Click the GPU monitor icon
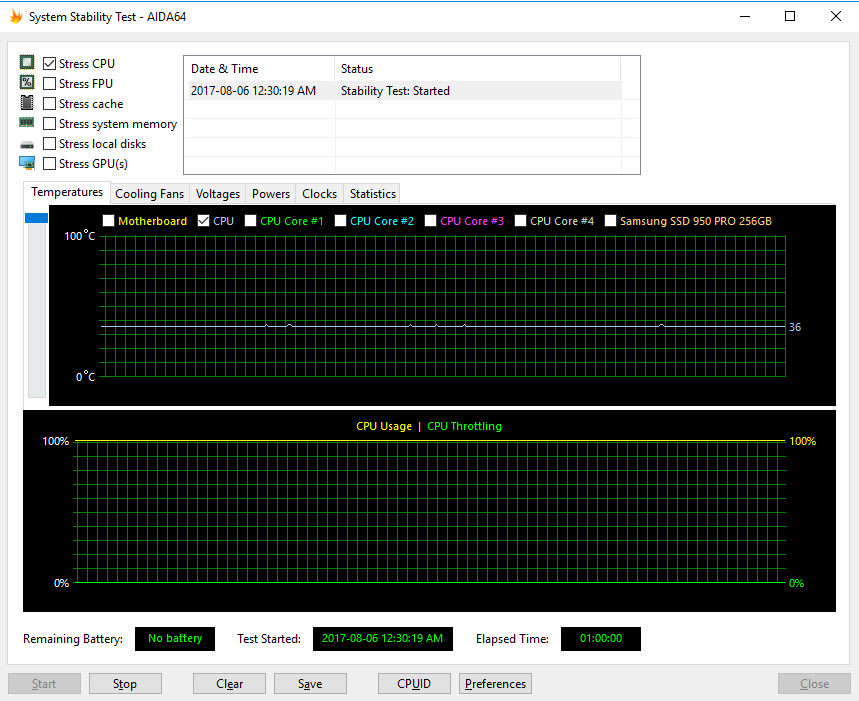859x701 pixels. (x=27, y=163)
